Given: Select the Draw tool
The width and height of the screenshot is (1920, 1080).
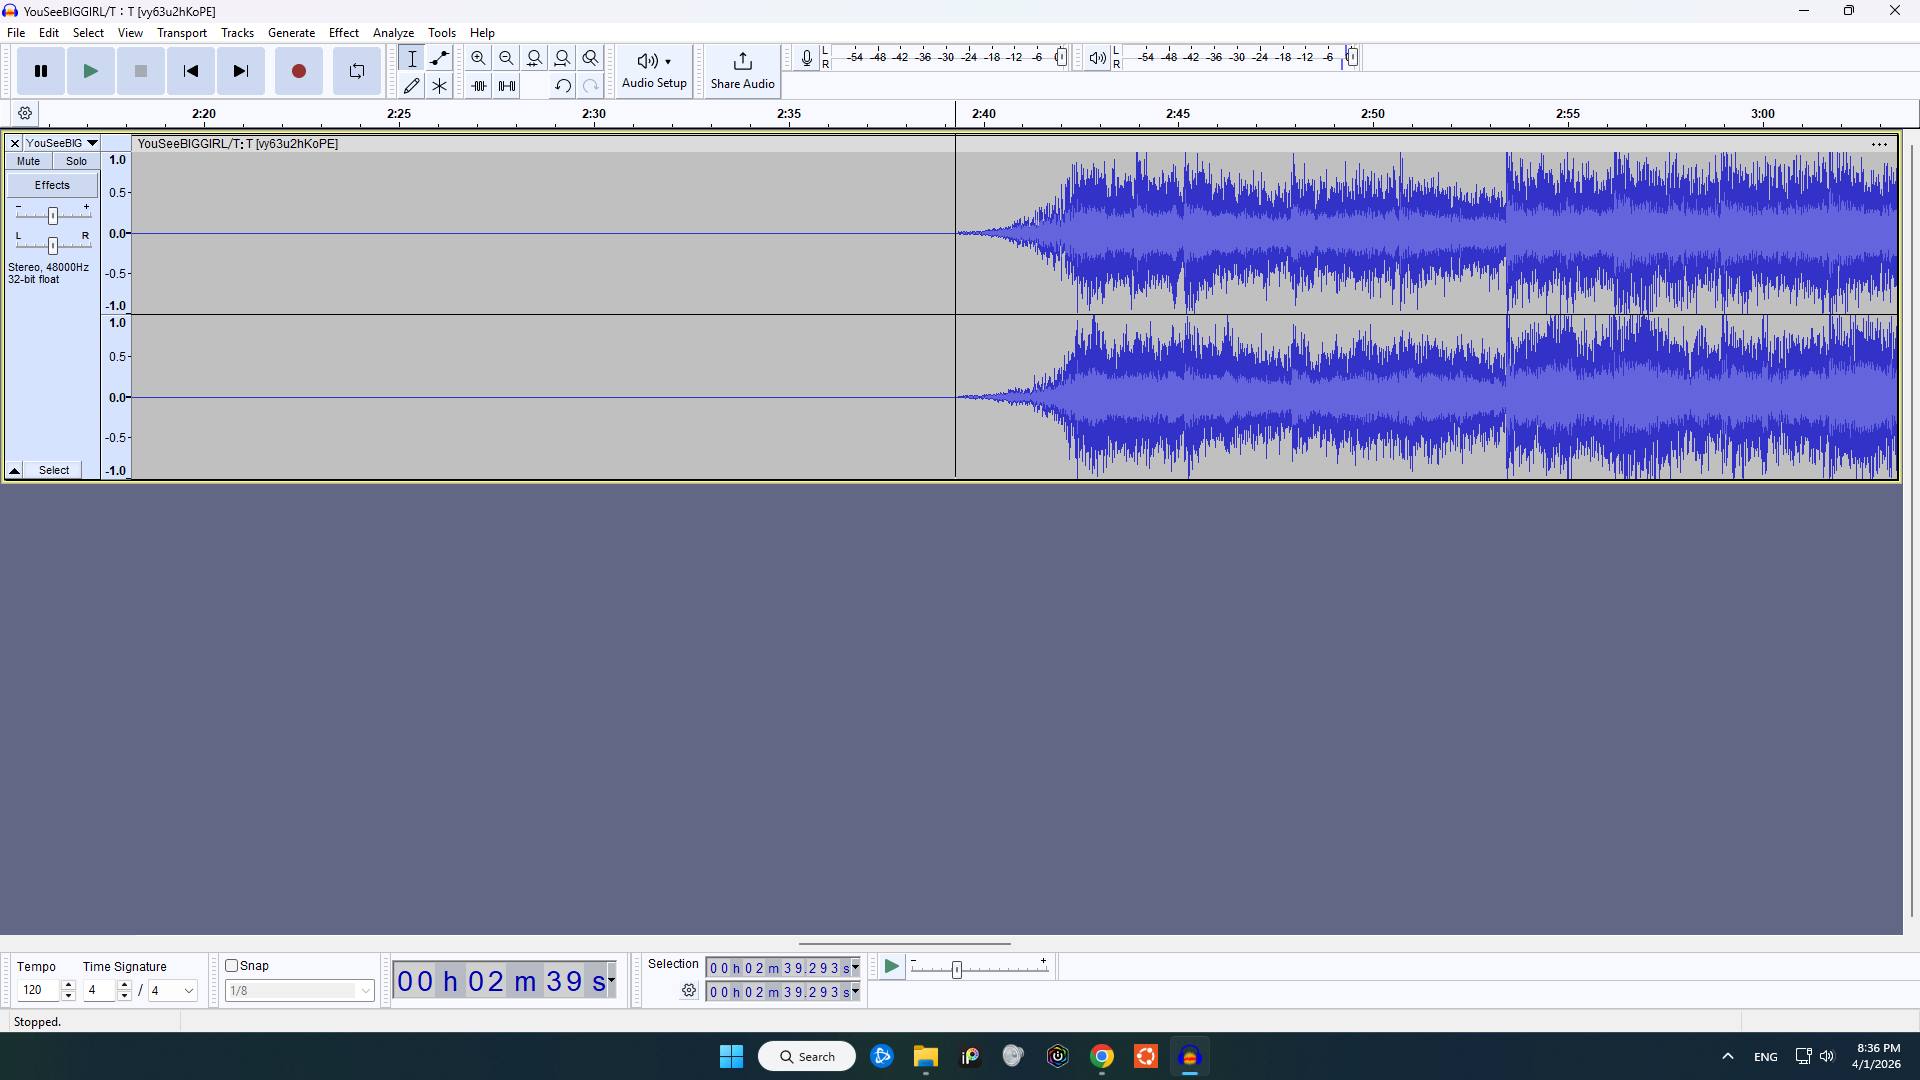Looking at the screenshot, I should [x=411, y=85].
